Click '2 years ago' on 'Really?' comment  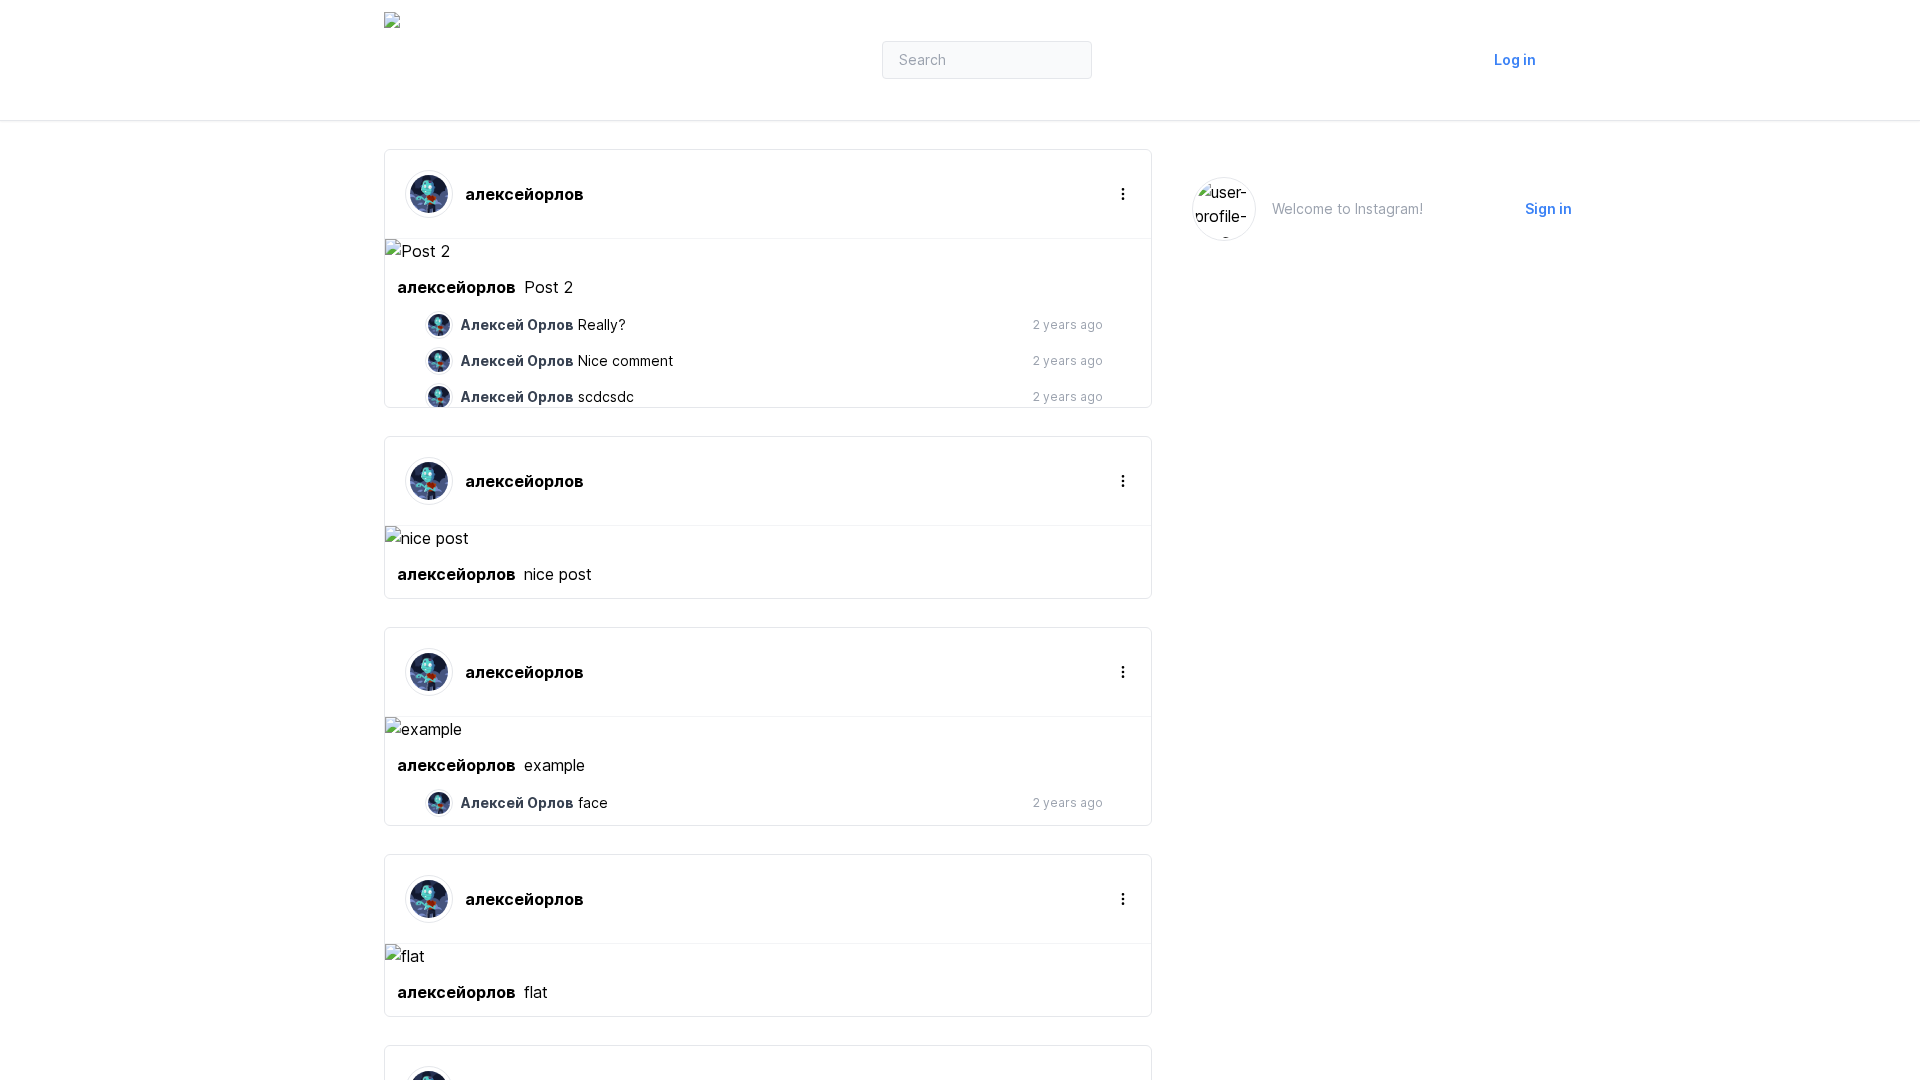point(1067,325)
